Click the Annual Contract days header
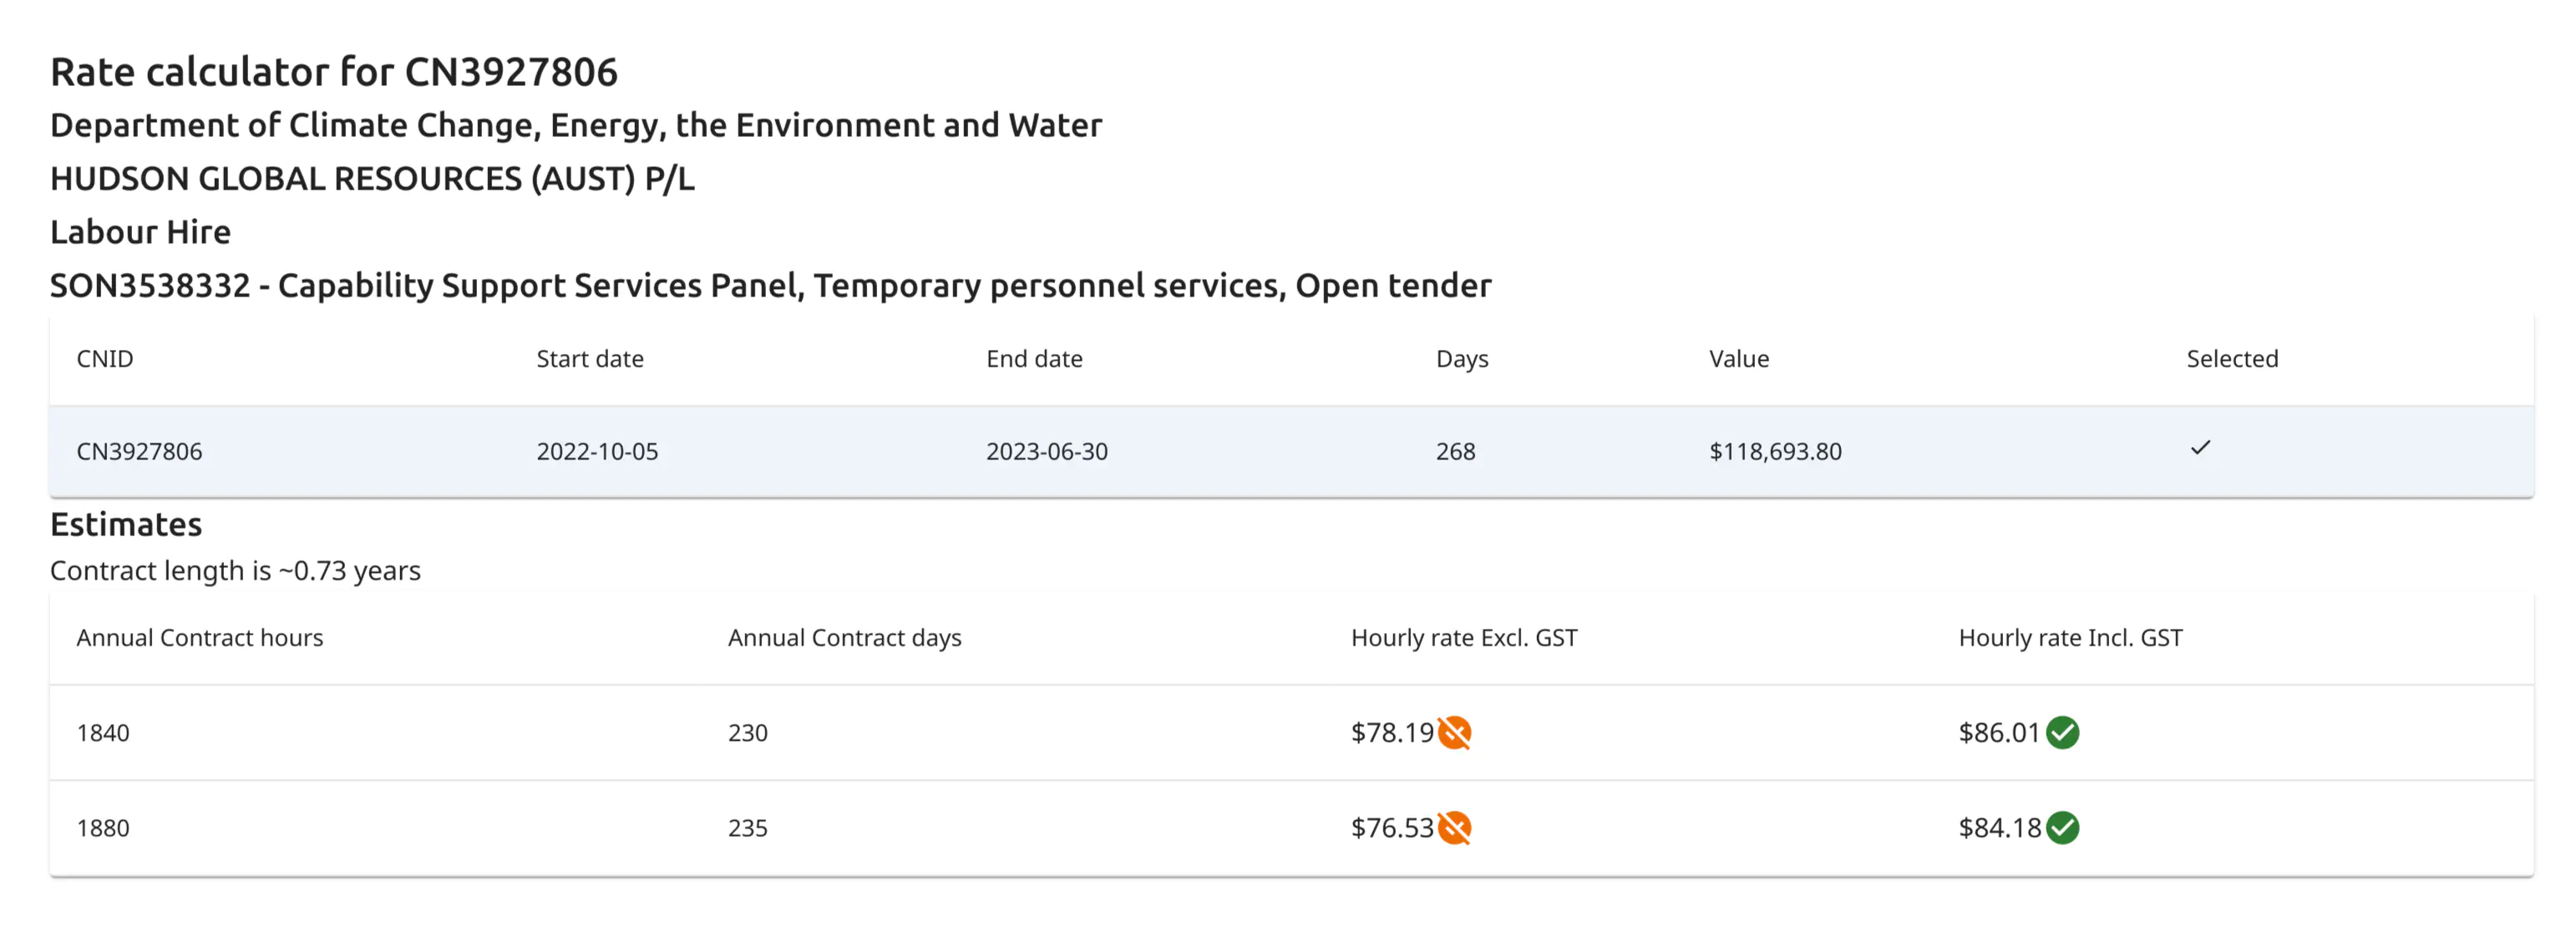The height and width of the screenshot is (927, 2576). click(x=844, y=638)
